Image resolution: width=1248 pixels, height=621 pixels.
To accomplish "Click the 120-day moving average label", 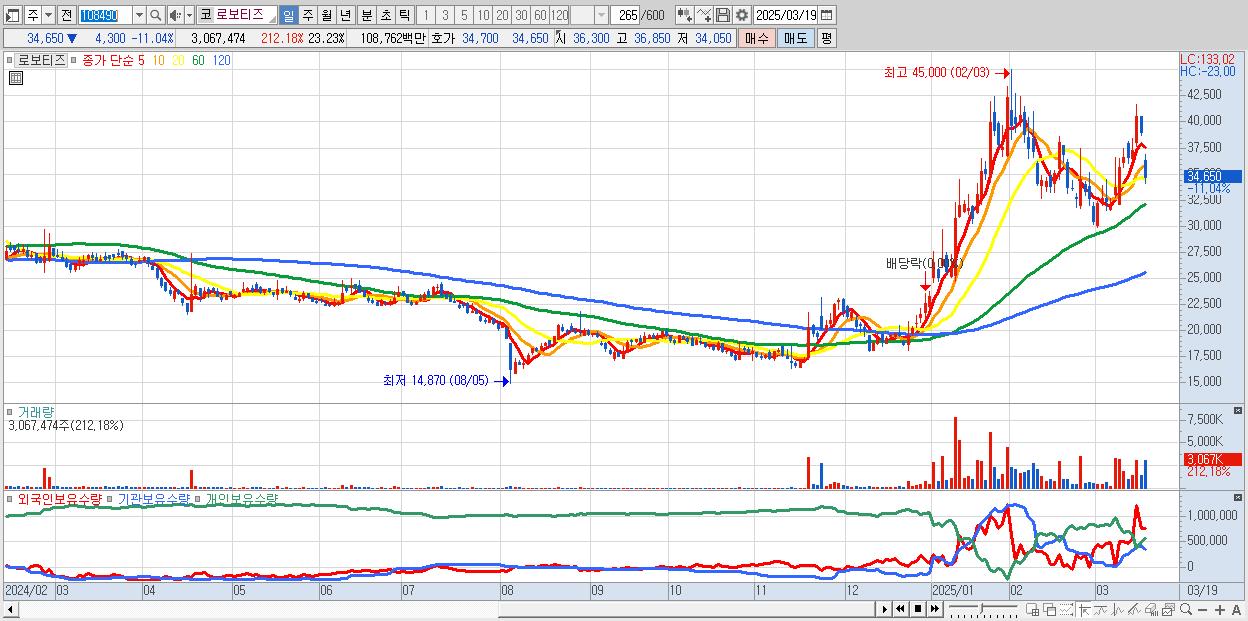I will point(221,60).
